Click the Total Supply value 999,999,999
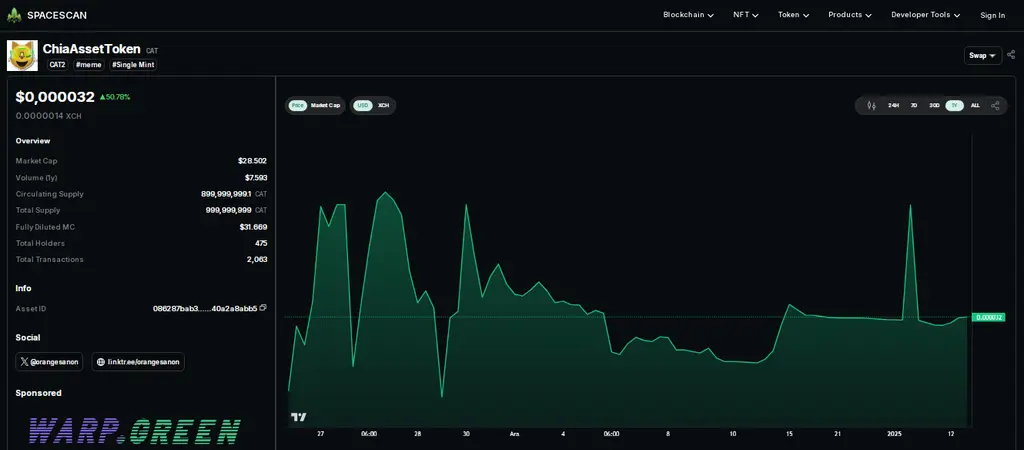The width and height of the screenshot is (1024, 450). 229,210
